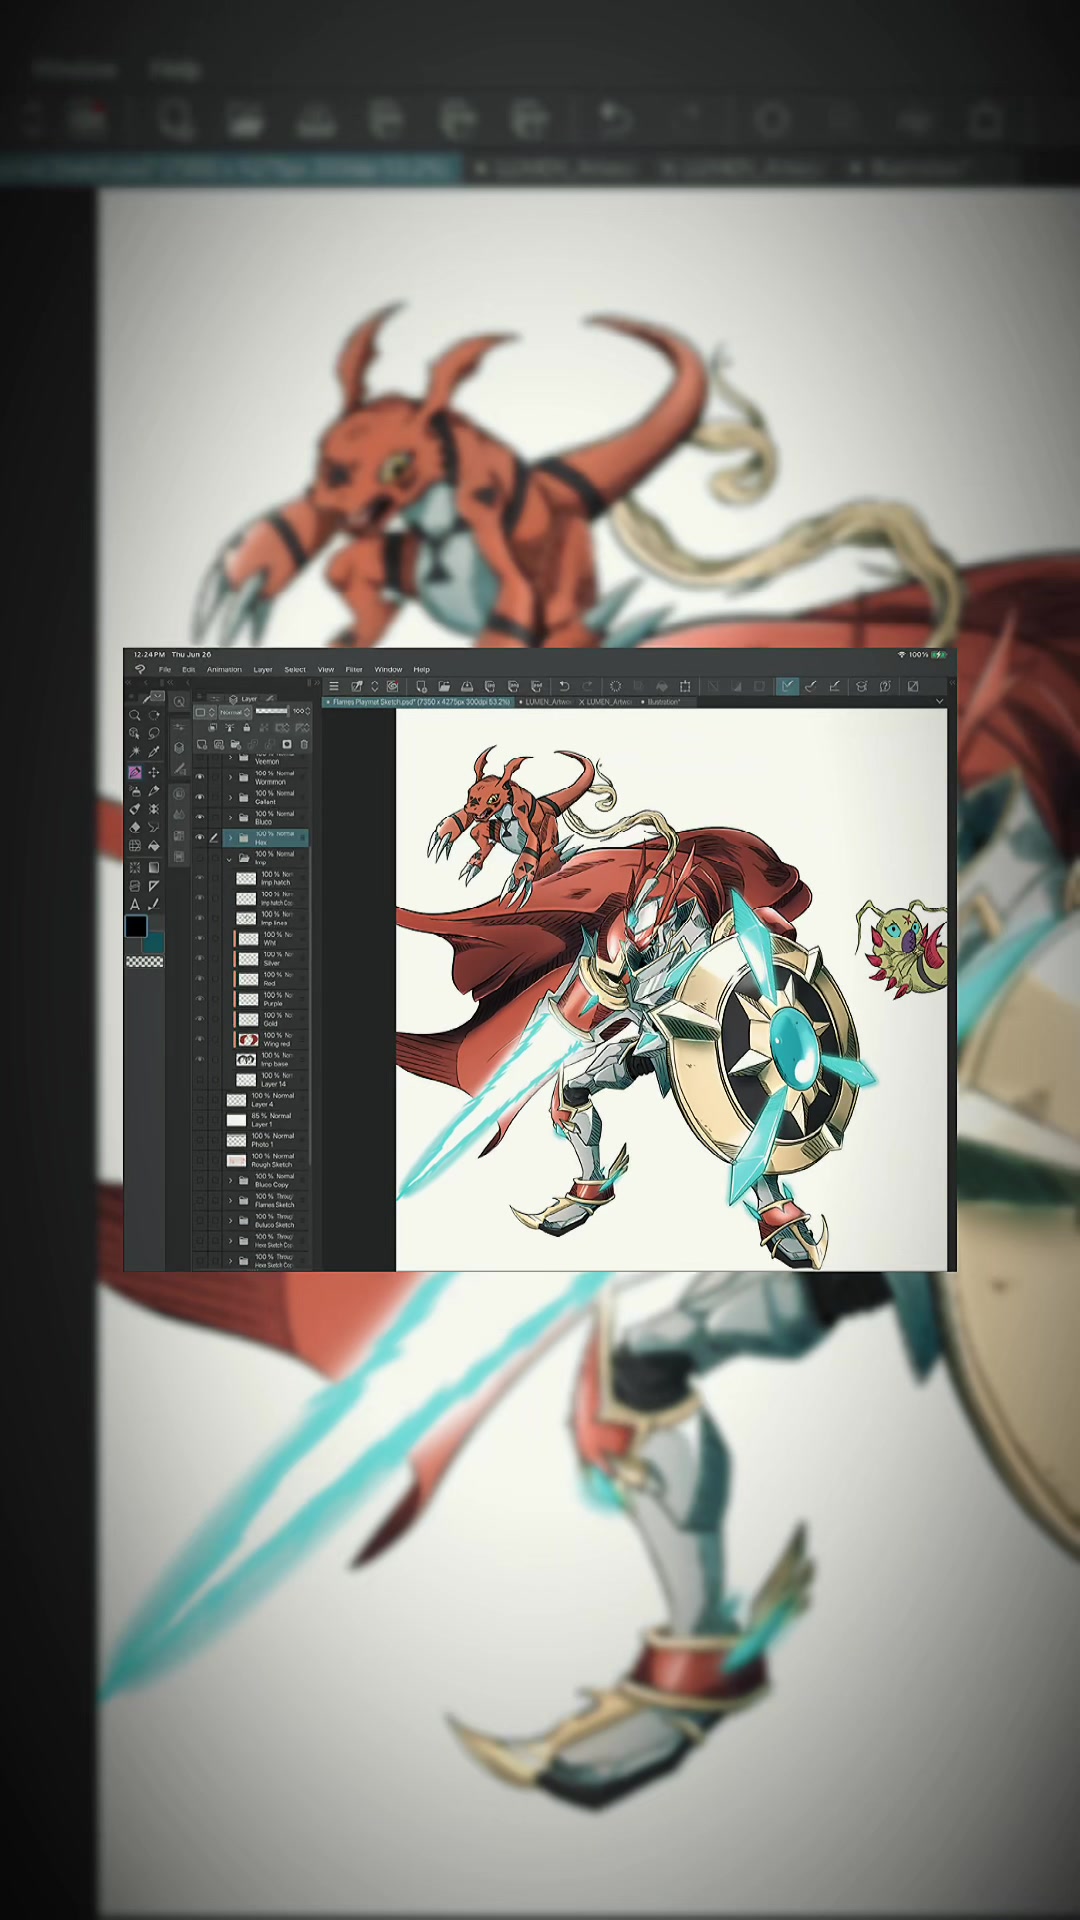Open the Edit menu

pos(188,669)
